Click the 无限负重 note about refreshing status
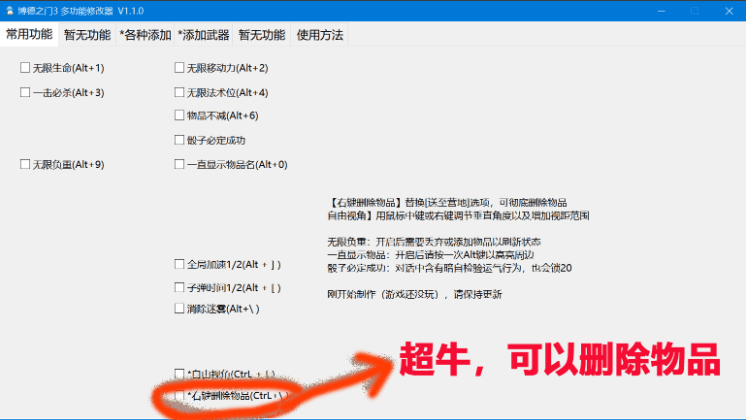Viewport: 746px width, 420px height. 434,242
